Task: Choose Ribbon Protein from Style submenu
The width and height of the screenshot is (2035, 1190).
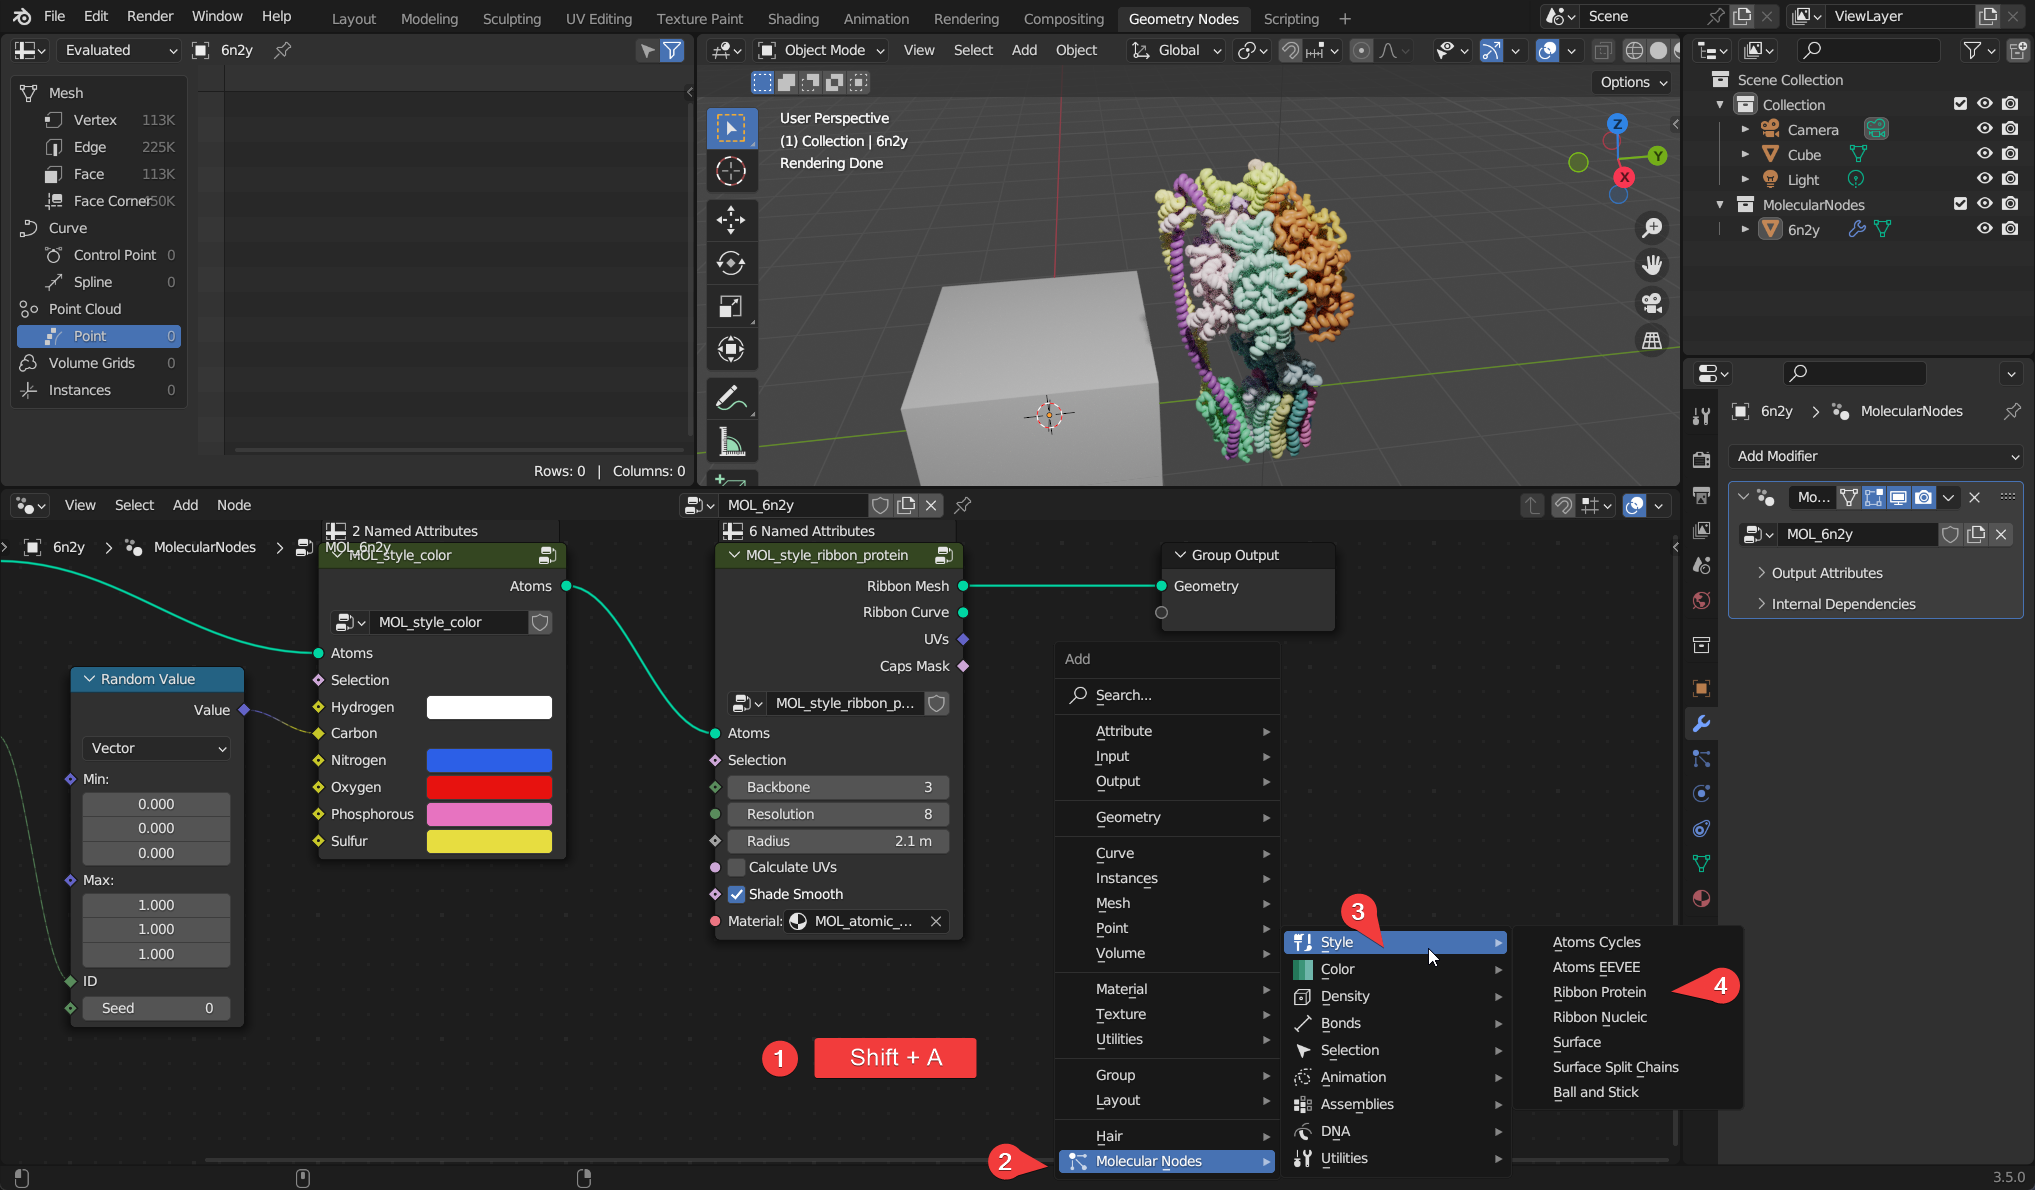Action: click(1599, 992)
